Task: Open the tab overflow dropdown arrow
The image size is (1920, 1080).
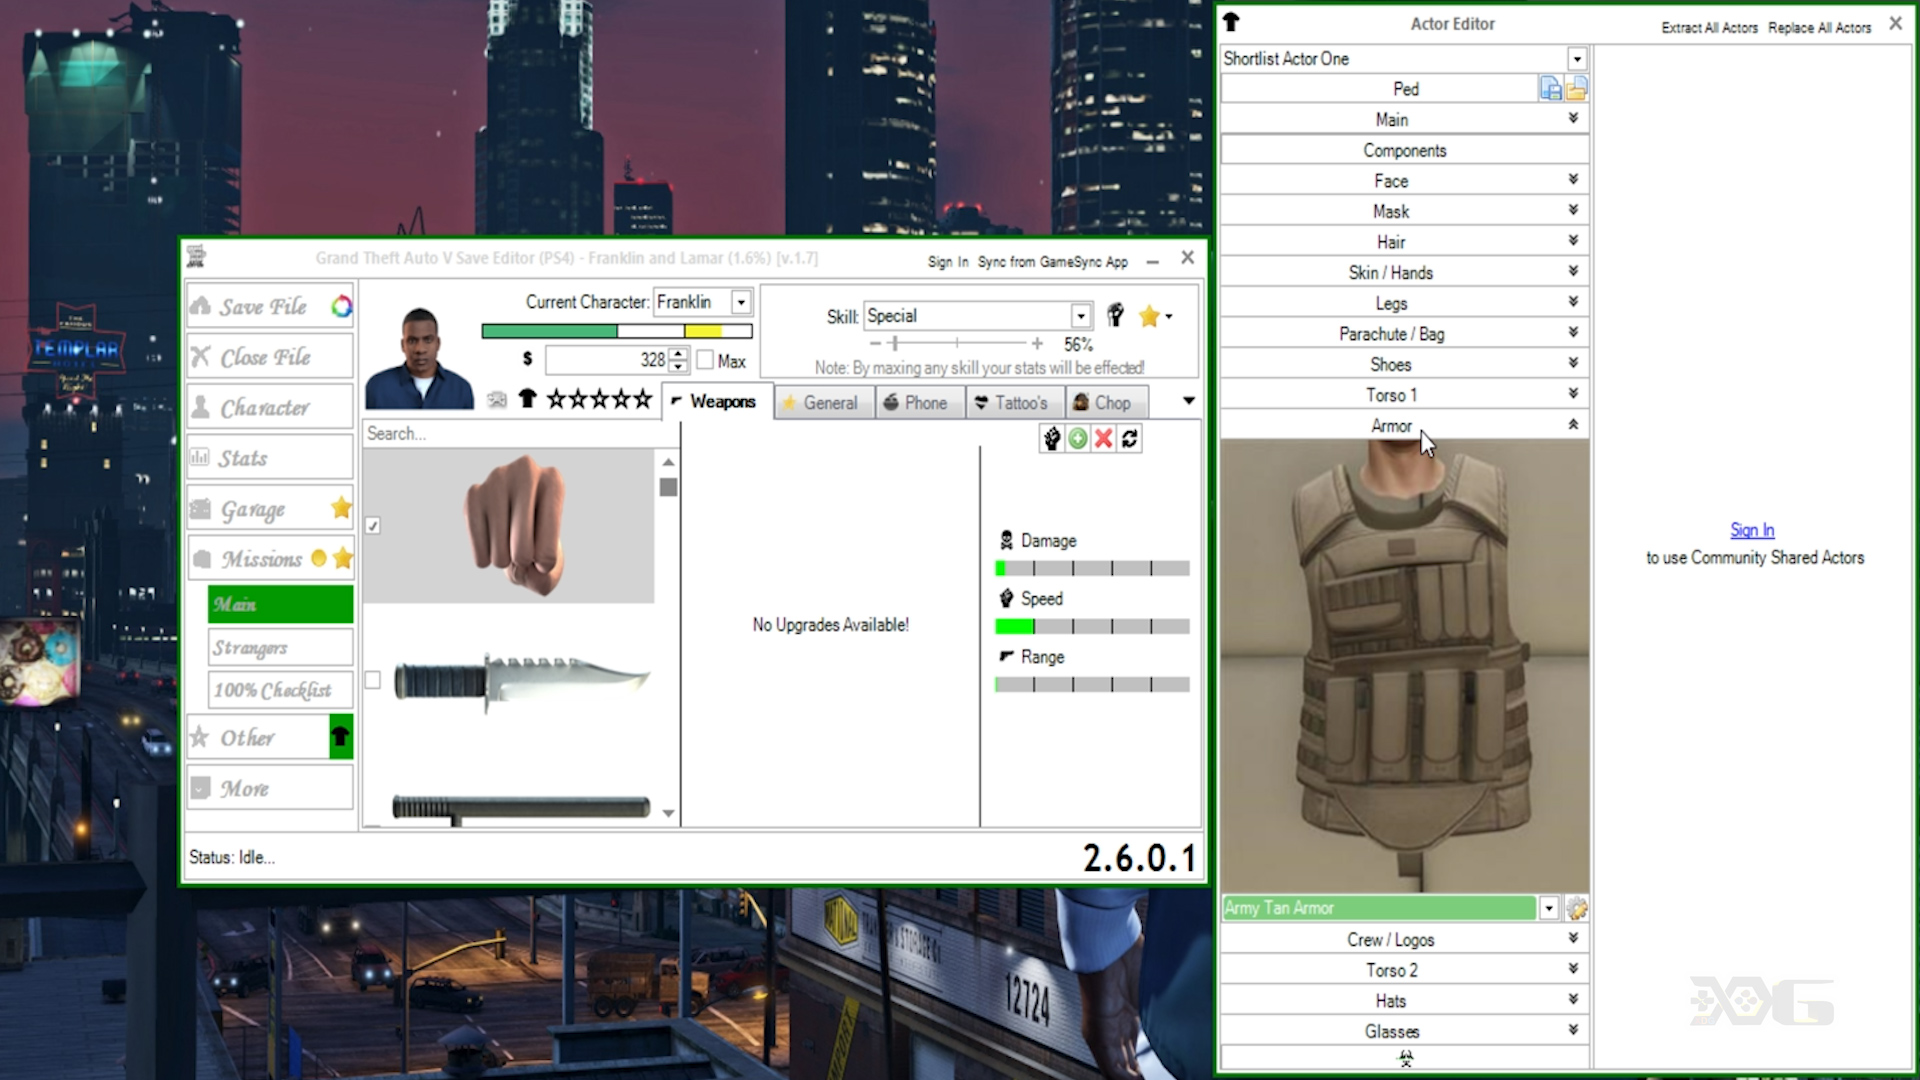Action: point(1189,401)
